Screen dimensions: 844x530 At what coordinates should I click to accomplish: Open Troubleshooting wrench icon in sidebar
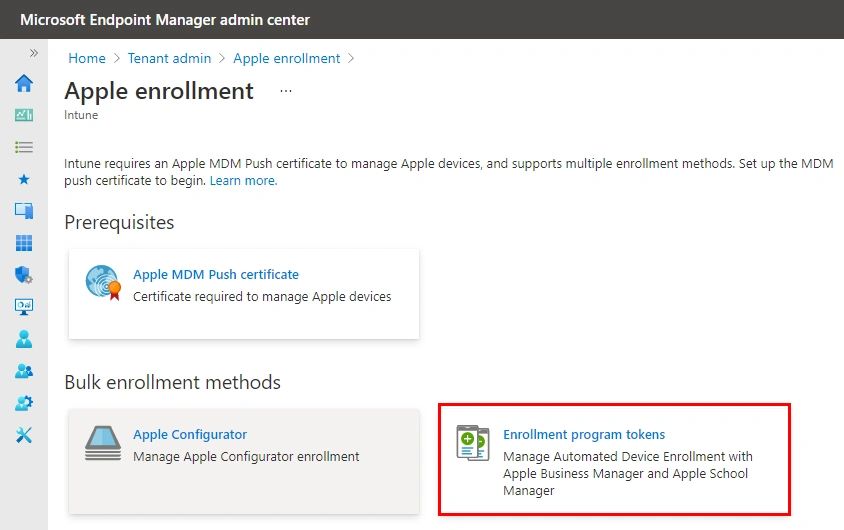point(24,435)
